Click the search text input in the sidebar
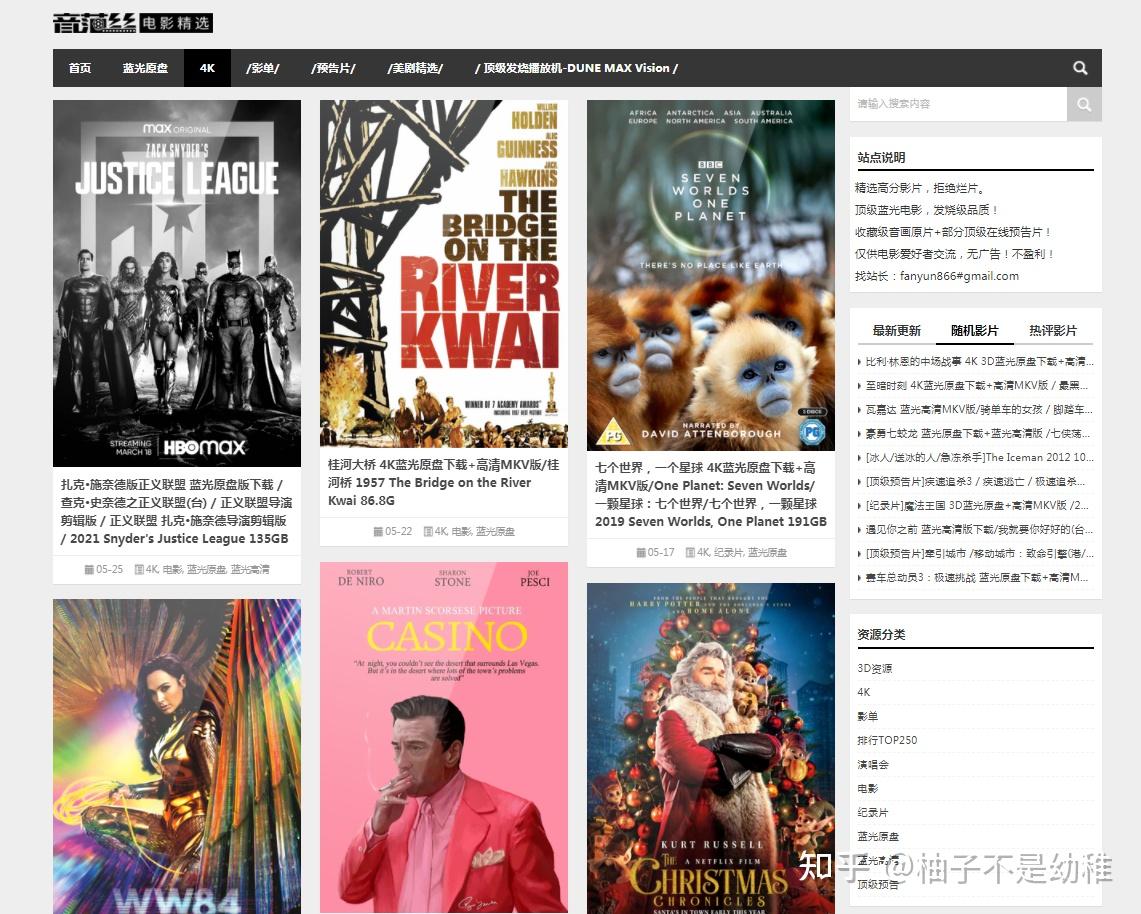 (x=958, y=104)
